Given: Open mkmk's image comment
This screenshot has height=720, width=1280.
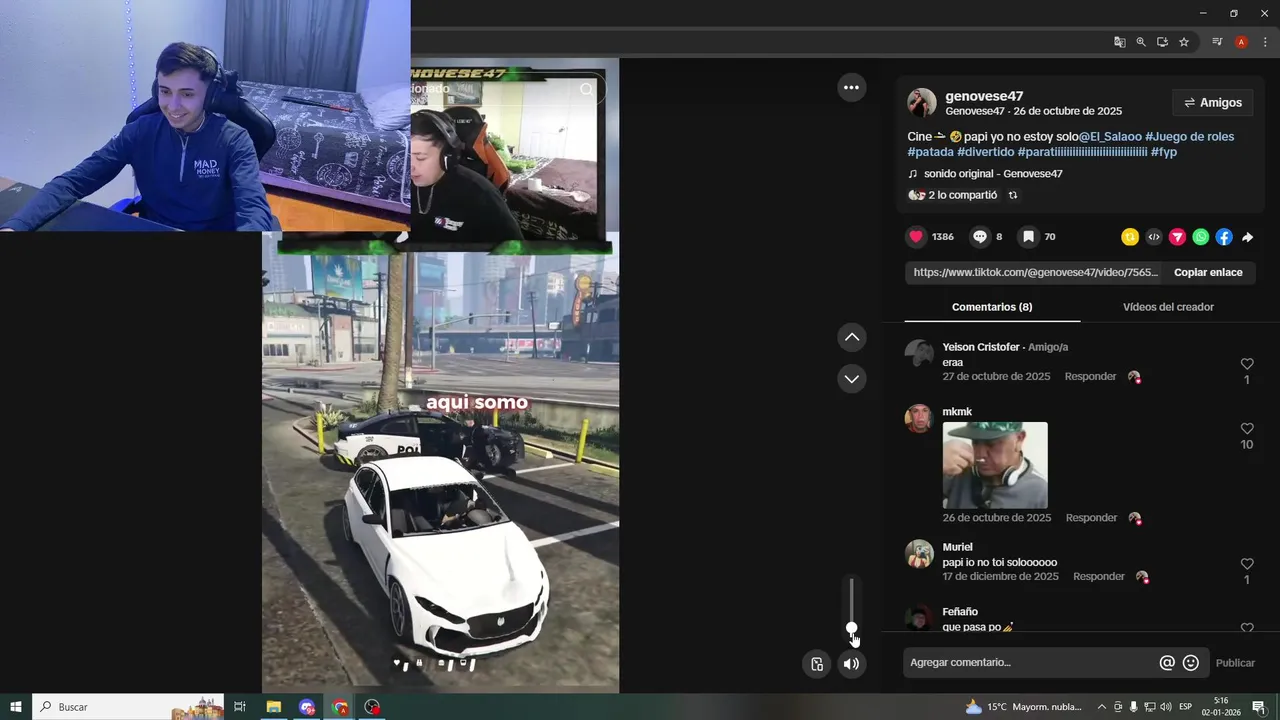Looking at the screenshot, I should click(995, 465).
